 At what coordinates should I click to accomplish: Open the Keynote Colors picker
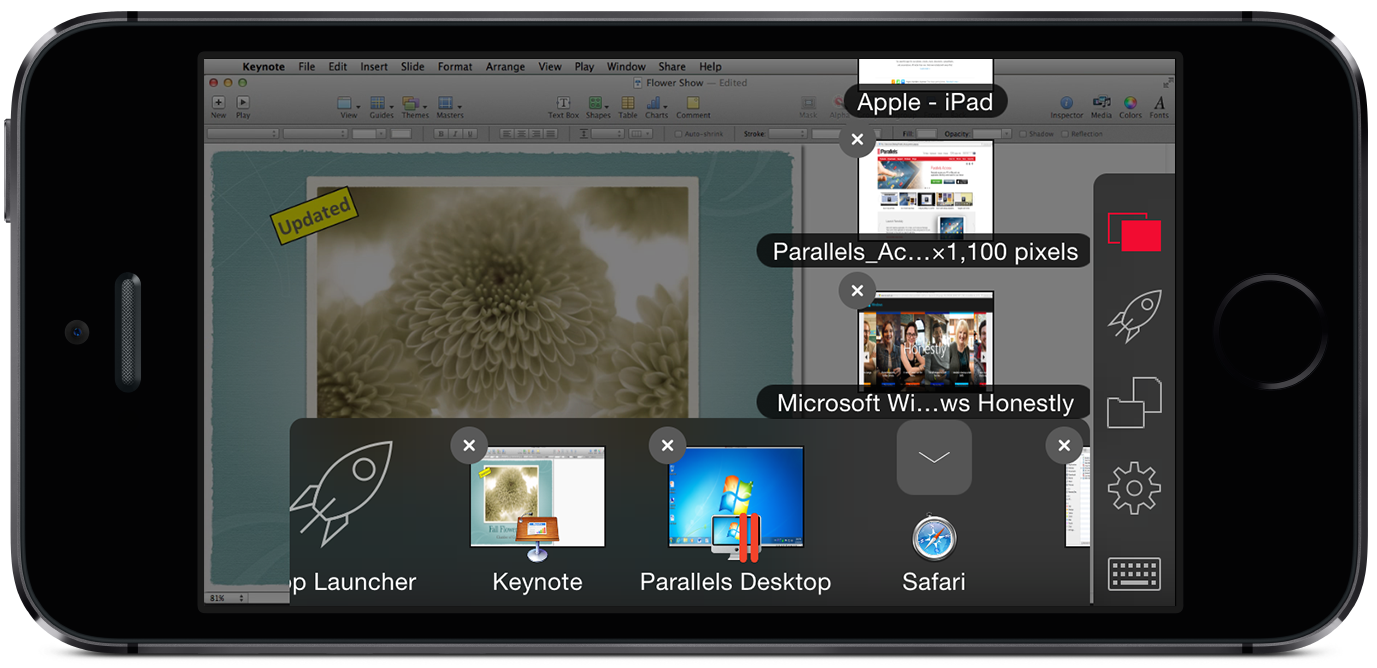[x=1130, y=104]
